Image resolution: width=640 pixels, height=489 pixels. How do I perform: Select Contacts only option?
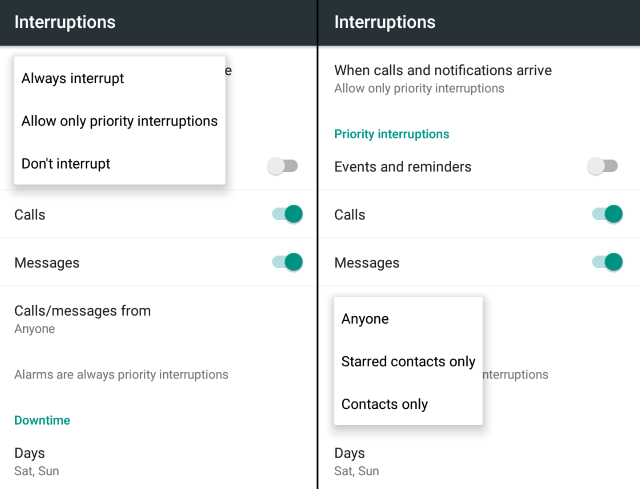tap(384, 405)
